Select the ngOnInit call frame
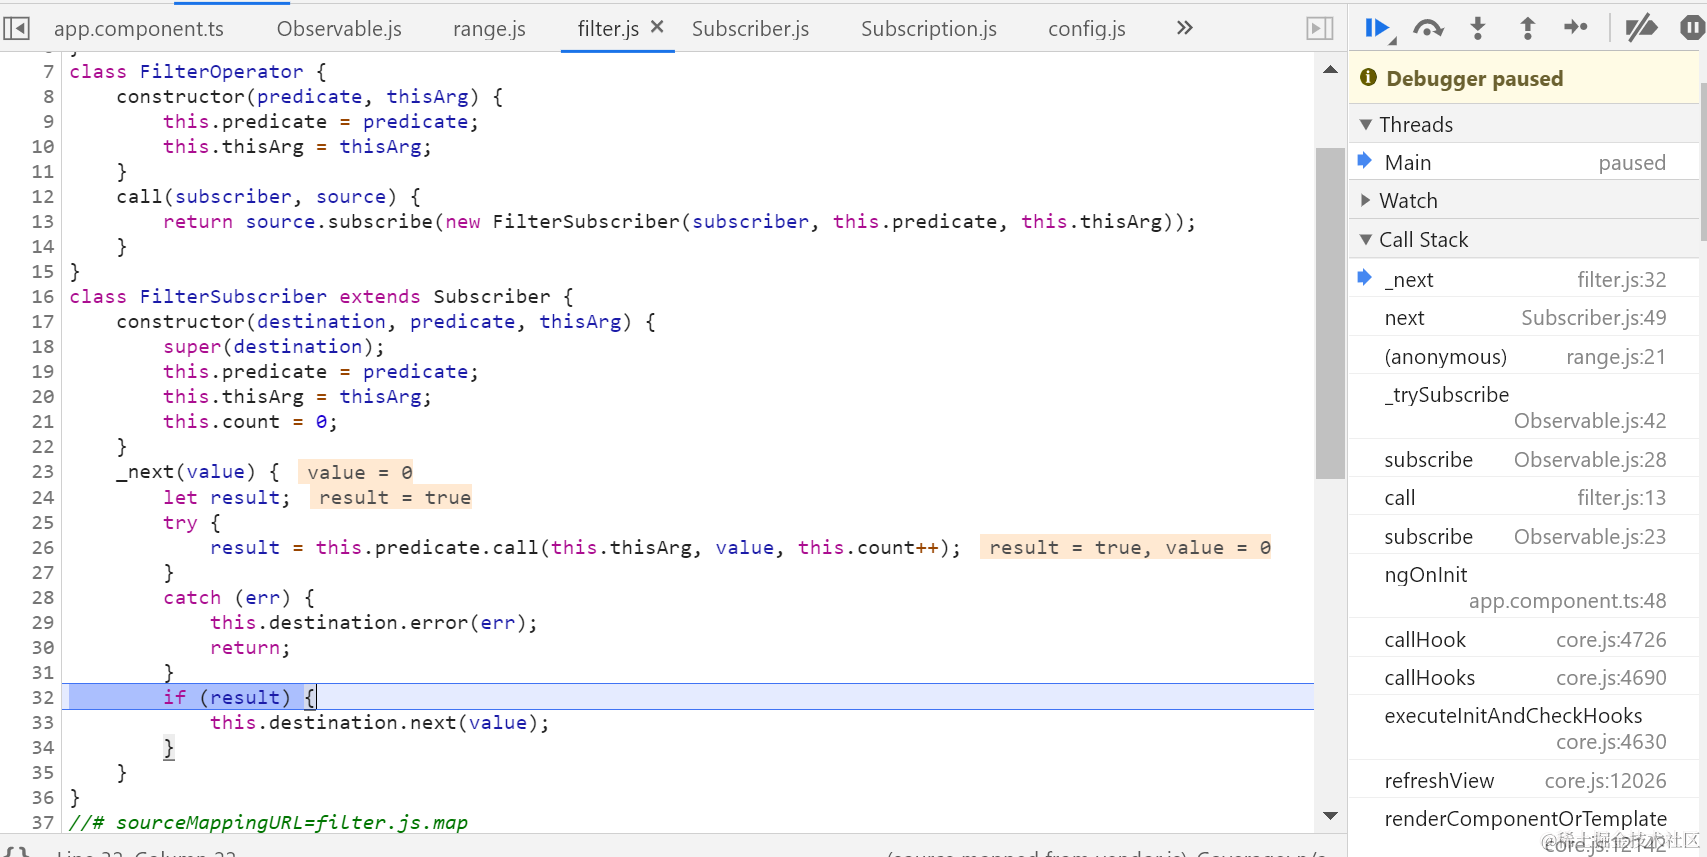This screenshot has height=857, width=1707. pyautogui.click(x=1524, y=587)
